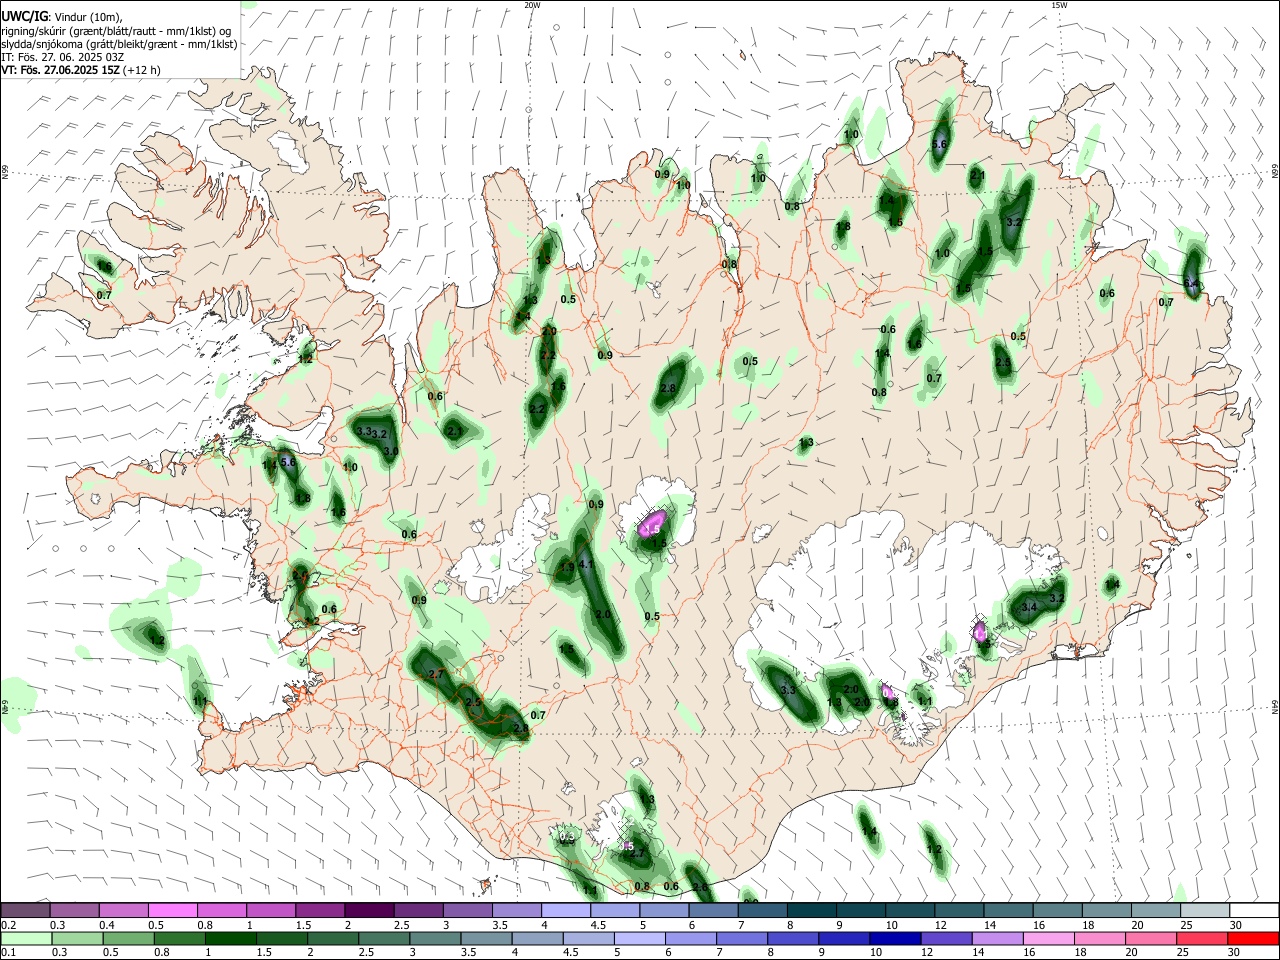
Task: Select the white 30 mm snow legend swatch
Action: coord(1254,910)
